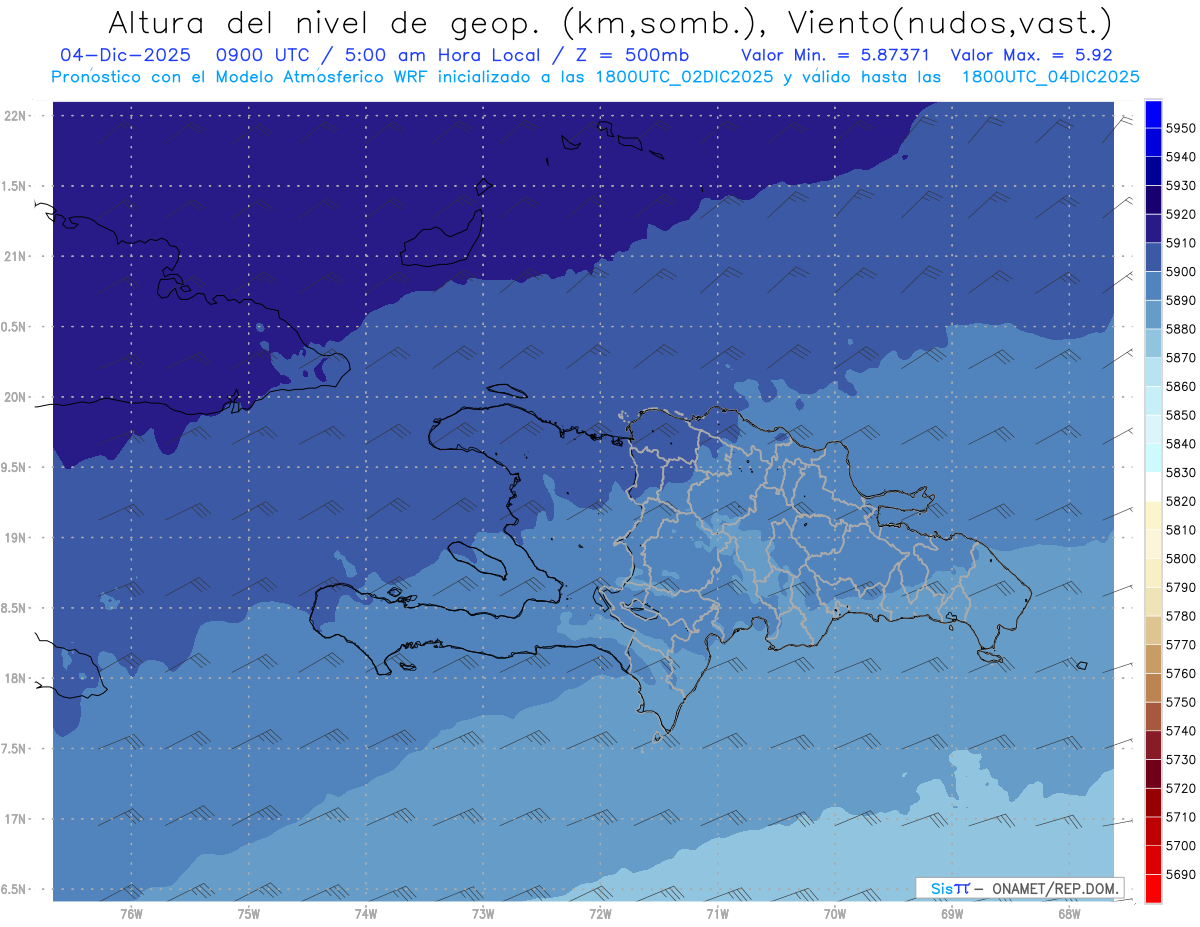Click the '5800' colorbar value
Viewport: 1200px width, 927px height.
pyautogui.click(x=1181, y=558)
